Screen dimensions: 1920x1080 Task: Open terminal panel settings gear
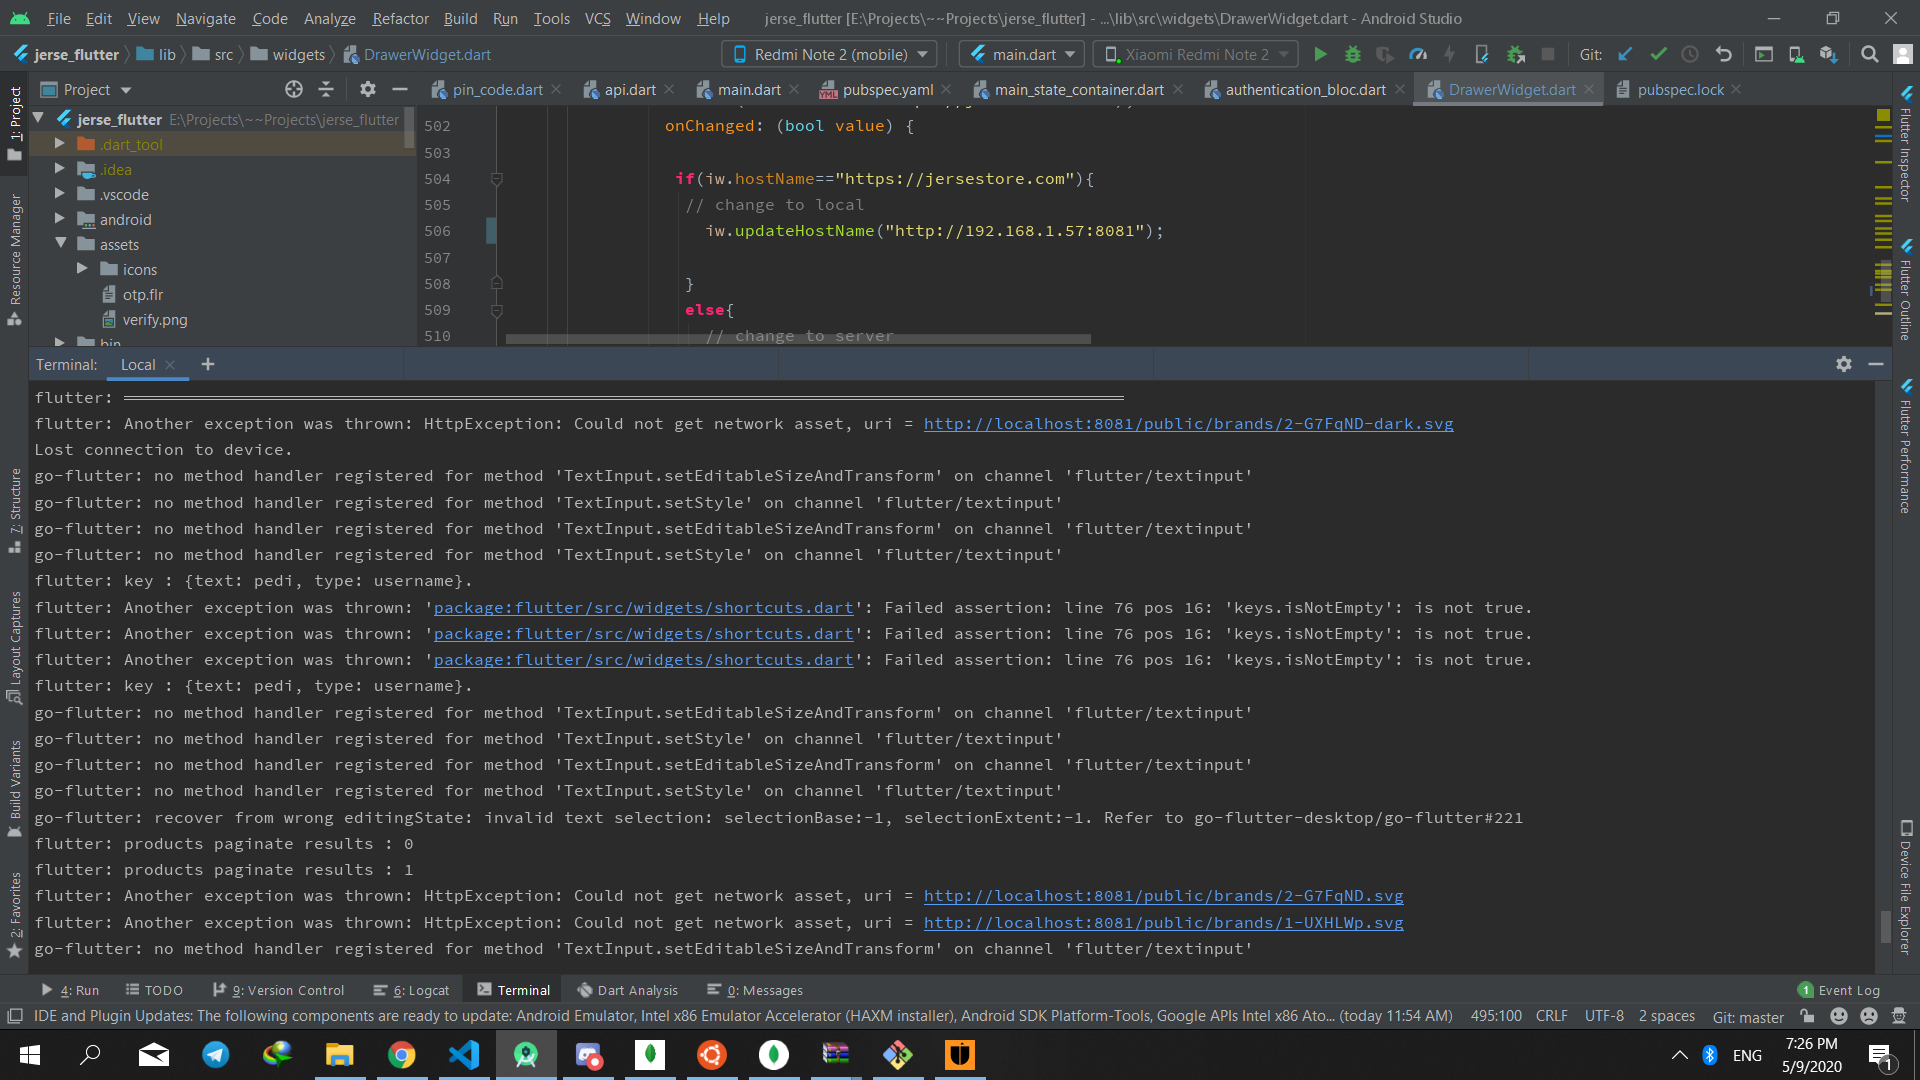[1844, 365]
